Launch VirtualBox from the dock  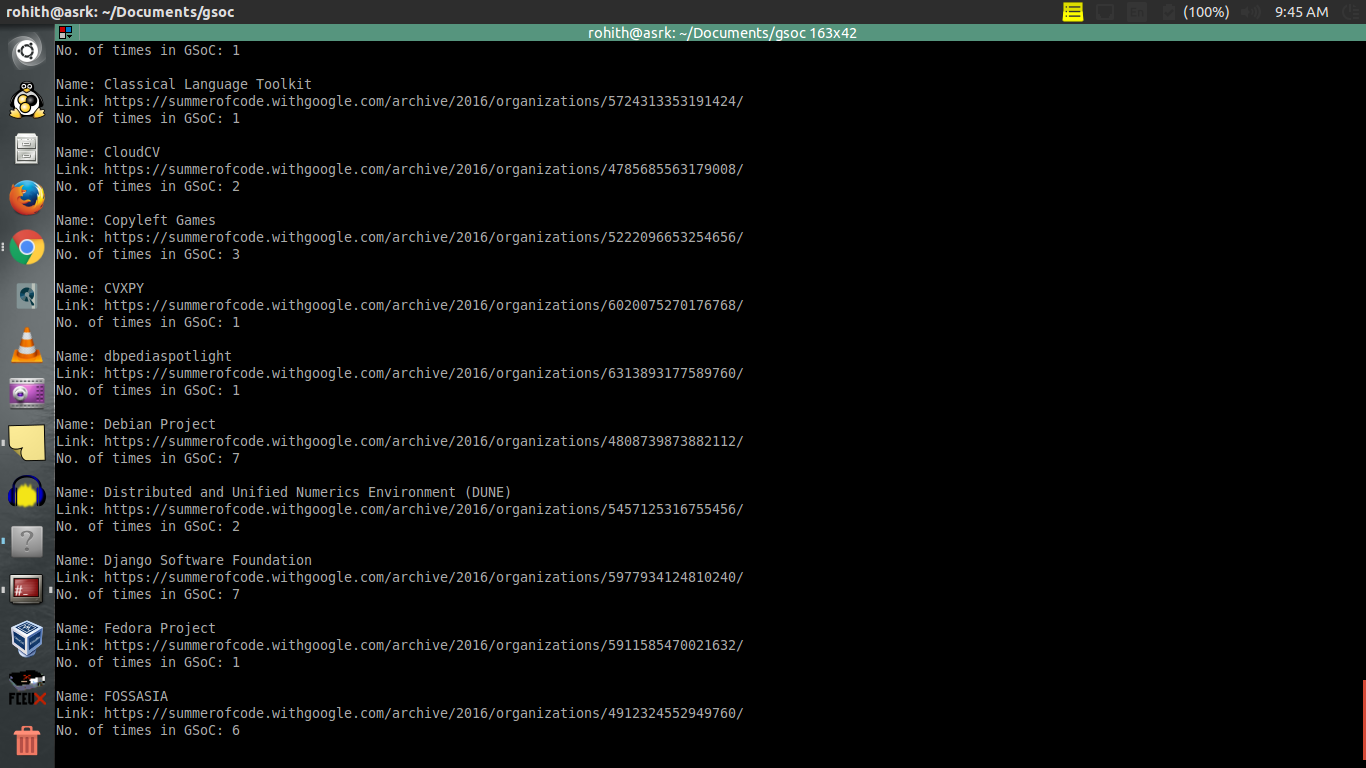pyautogui.click(x=27, y=639)
